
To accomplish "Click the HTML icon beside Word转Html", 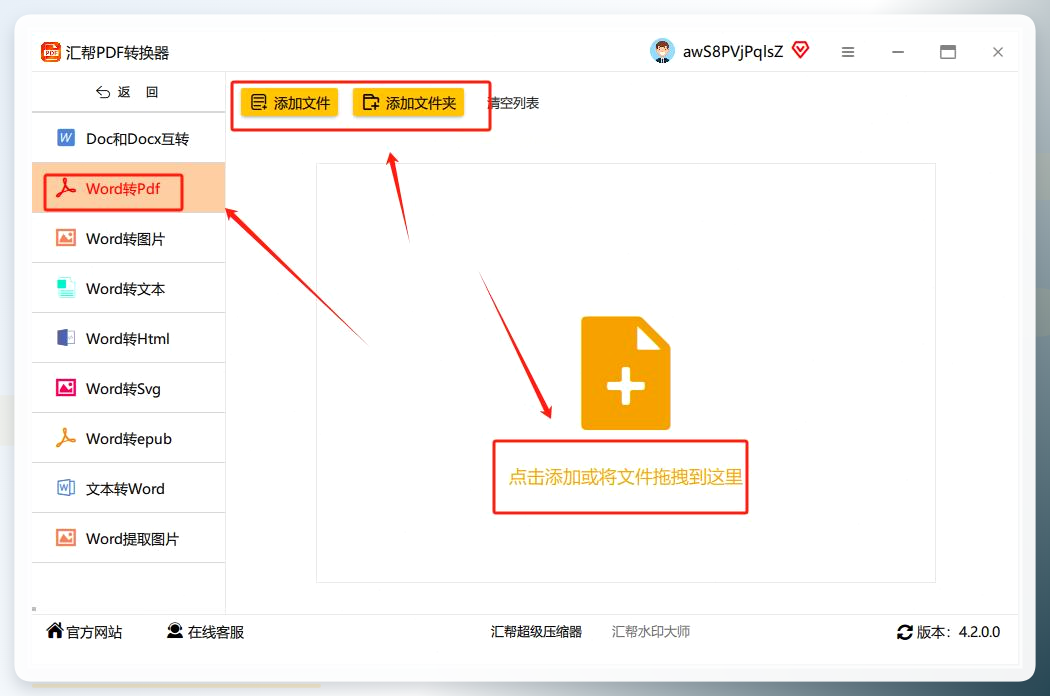I will [x=66, y=338].
